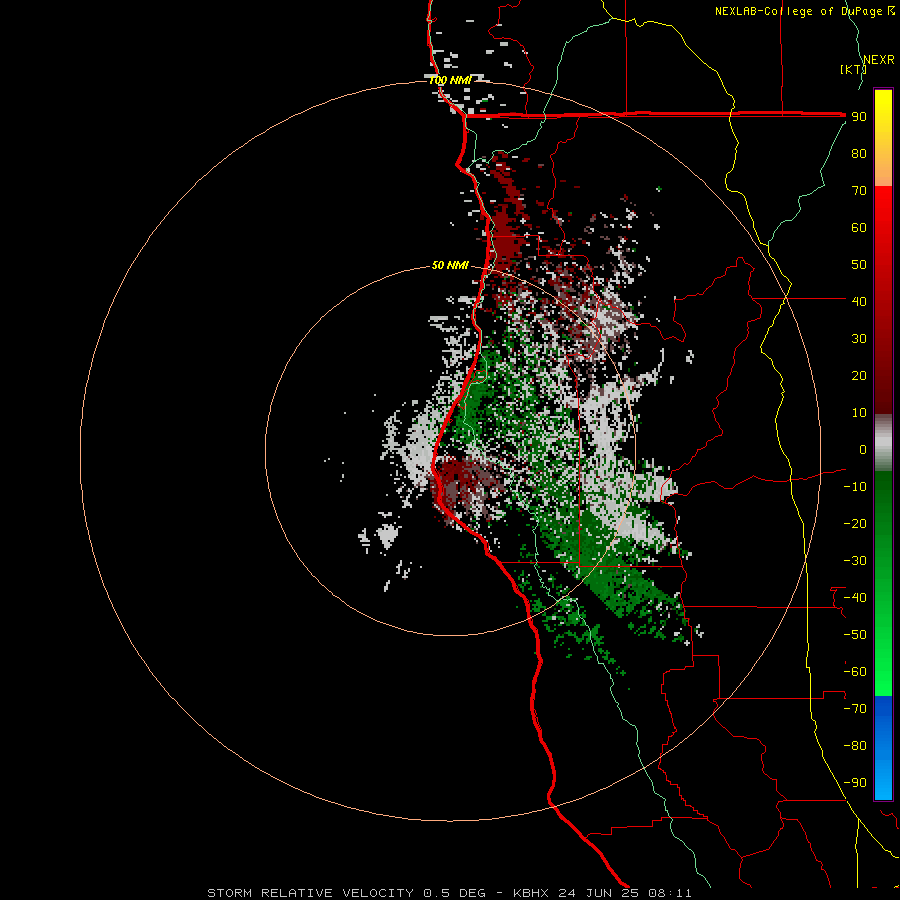Click the NEXR label above the color scale
The height and width of the screenshot is (900, 900).
[x=878, y=60]
